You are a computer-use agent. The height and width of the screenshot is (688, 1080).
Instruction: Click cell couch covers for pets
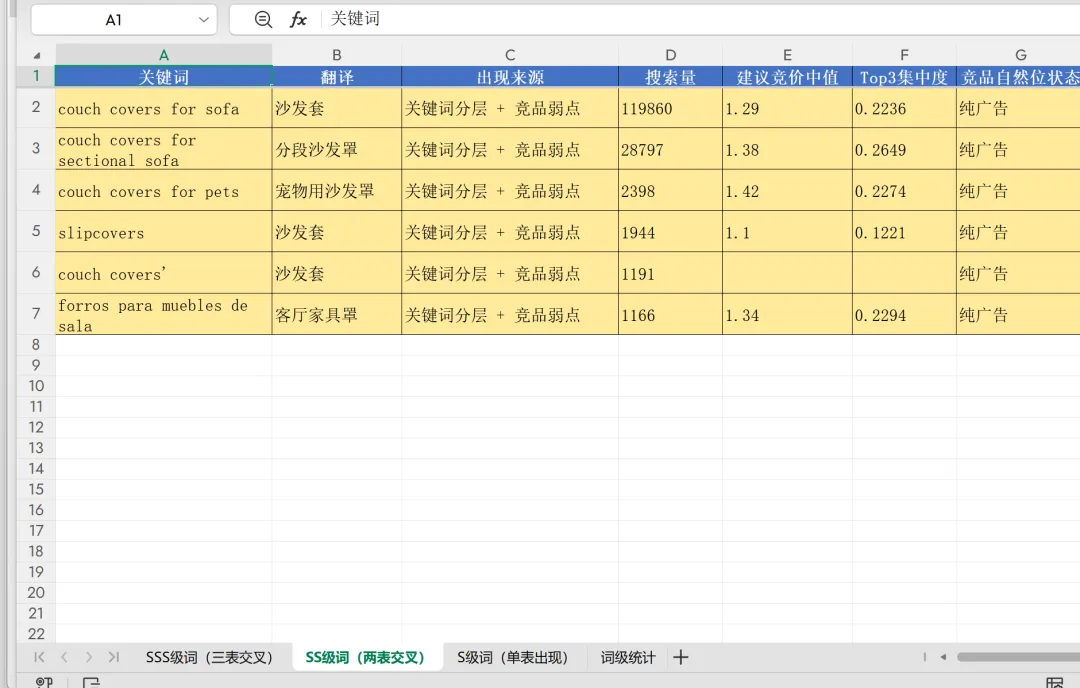pos(164,190)
